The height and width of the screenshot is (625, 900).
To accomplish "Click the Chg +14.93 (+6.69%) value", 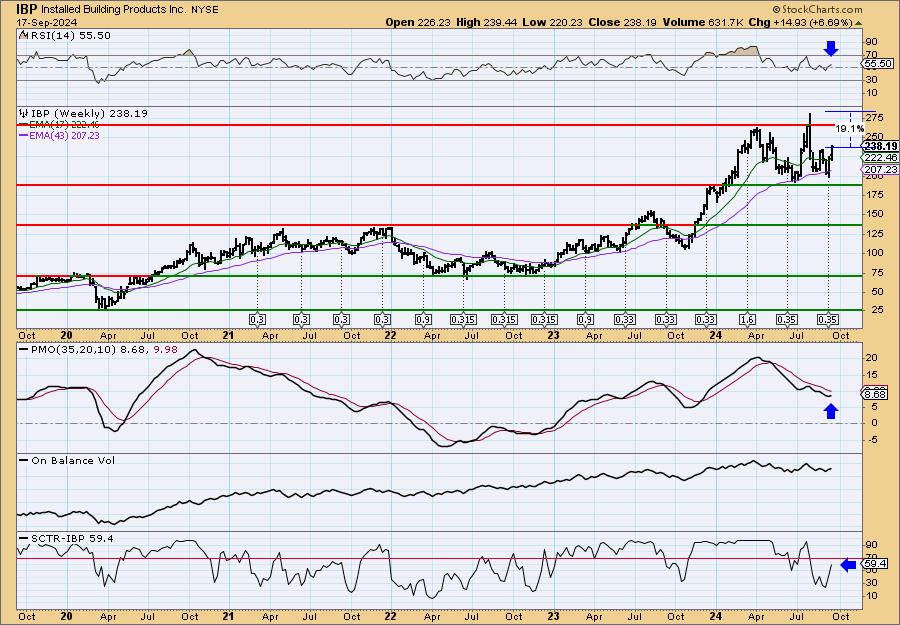I will [x=801, y=22].
